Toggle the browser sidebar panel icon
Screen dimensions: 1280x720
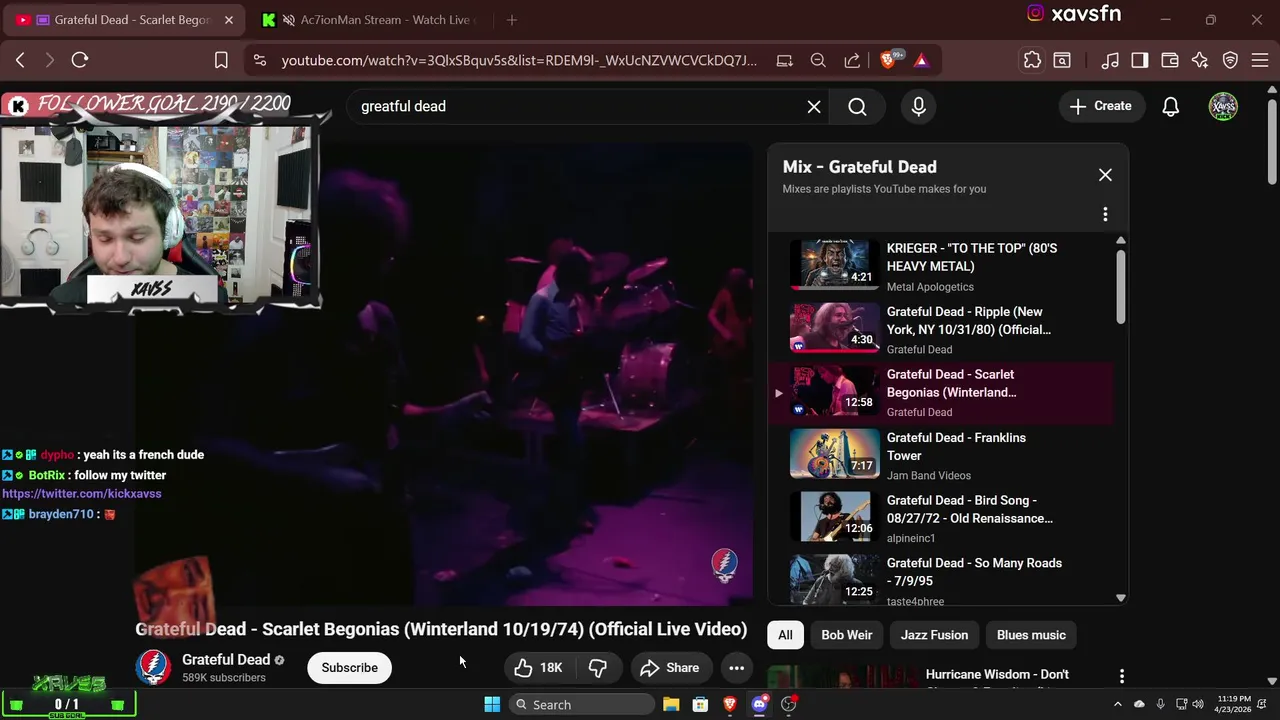pyautogui.click(x=1140, y=61)
